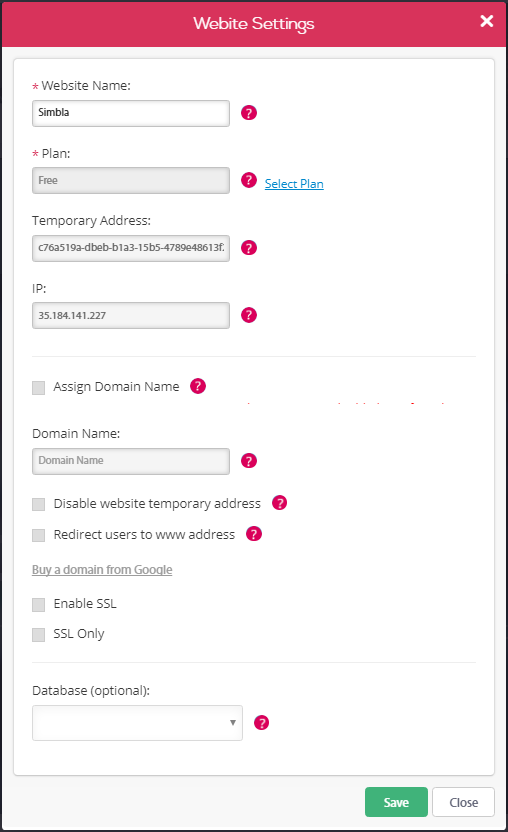508x832 pixels.
Task: Open help for Disable website temporary address
Action: click(x=279, y=502)
